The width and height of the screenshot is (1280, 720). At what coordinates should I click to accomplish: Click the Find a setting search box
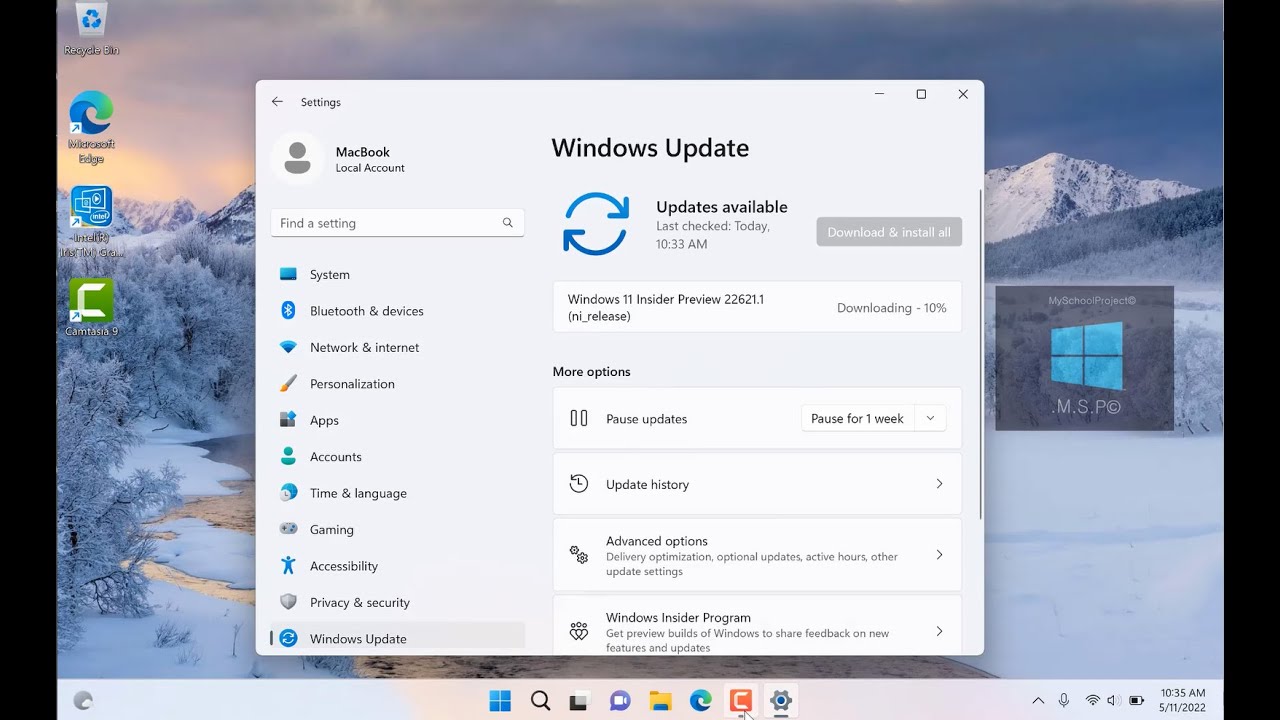click(x=397, y=223)
